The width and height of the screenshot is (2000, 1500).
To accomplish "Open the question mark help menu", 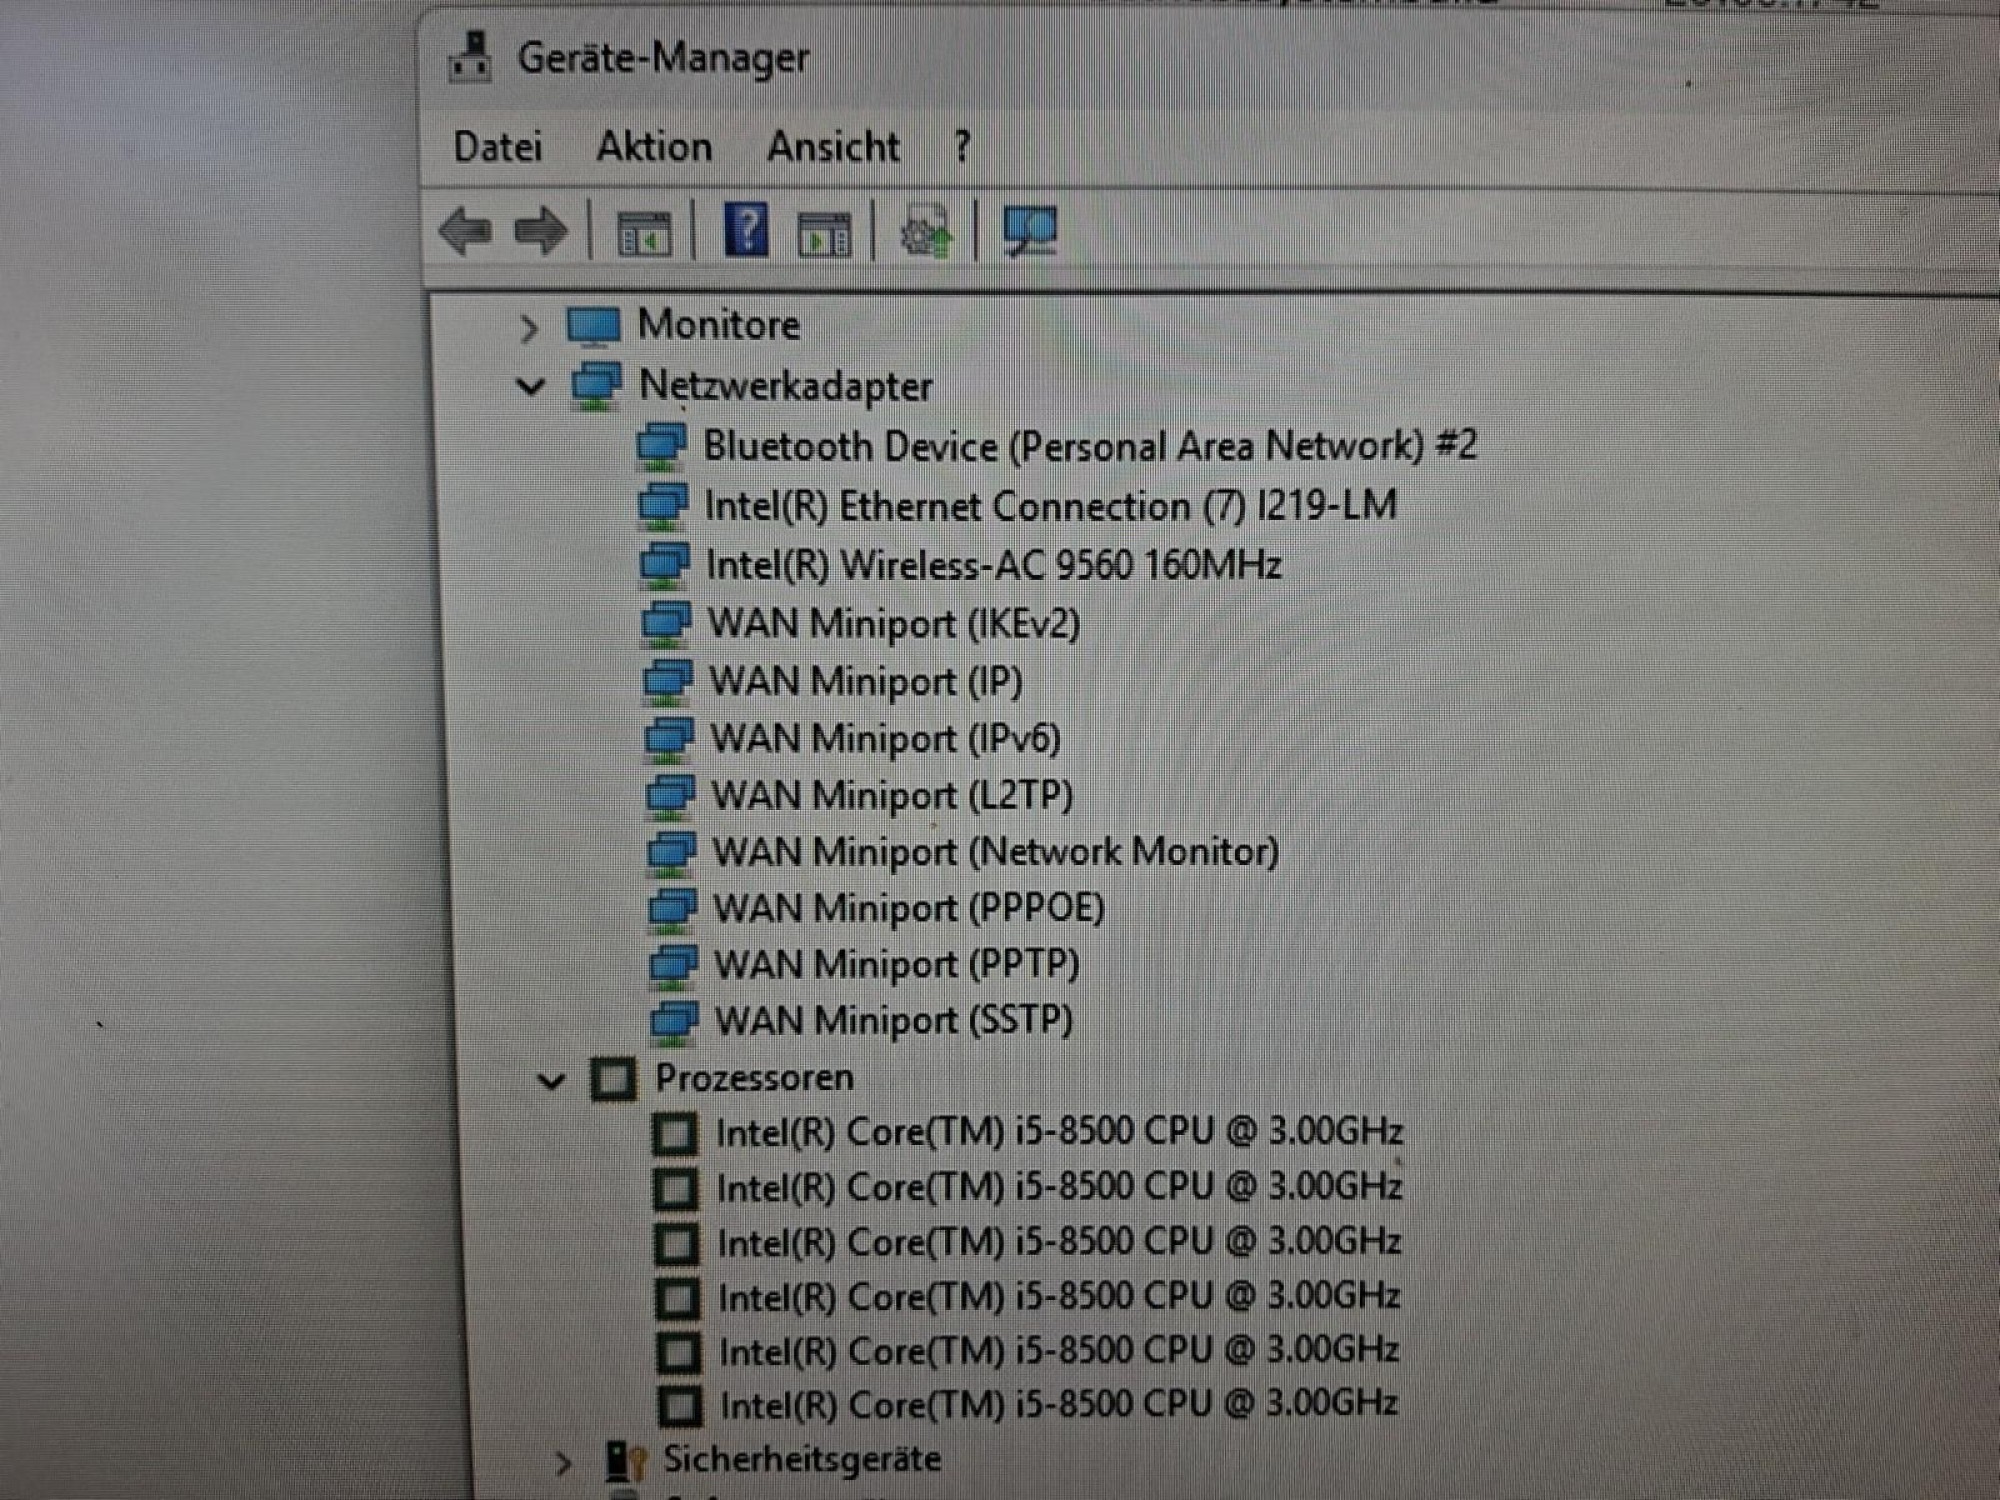I will coord(962,147).
